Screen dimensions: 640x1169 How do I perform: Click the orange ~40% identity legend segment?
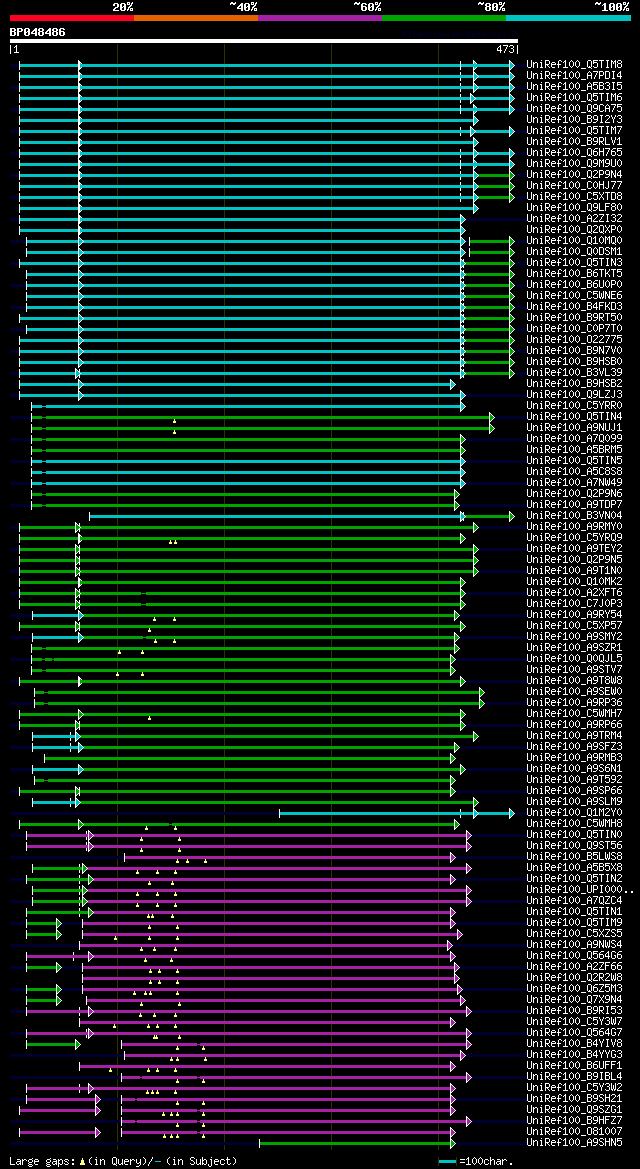pyautogui.click(x=196, y=17)
